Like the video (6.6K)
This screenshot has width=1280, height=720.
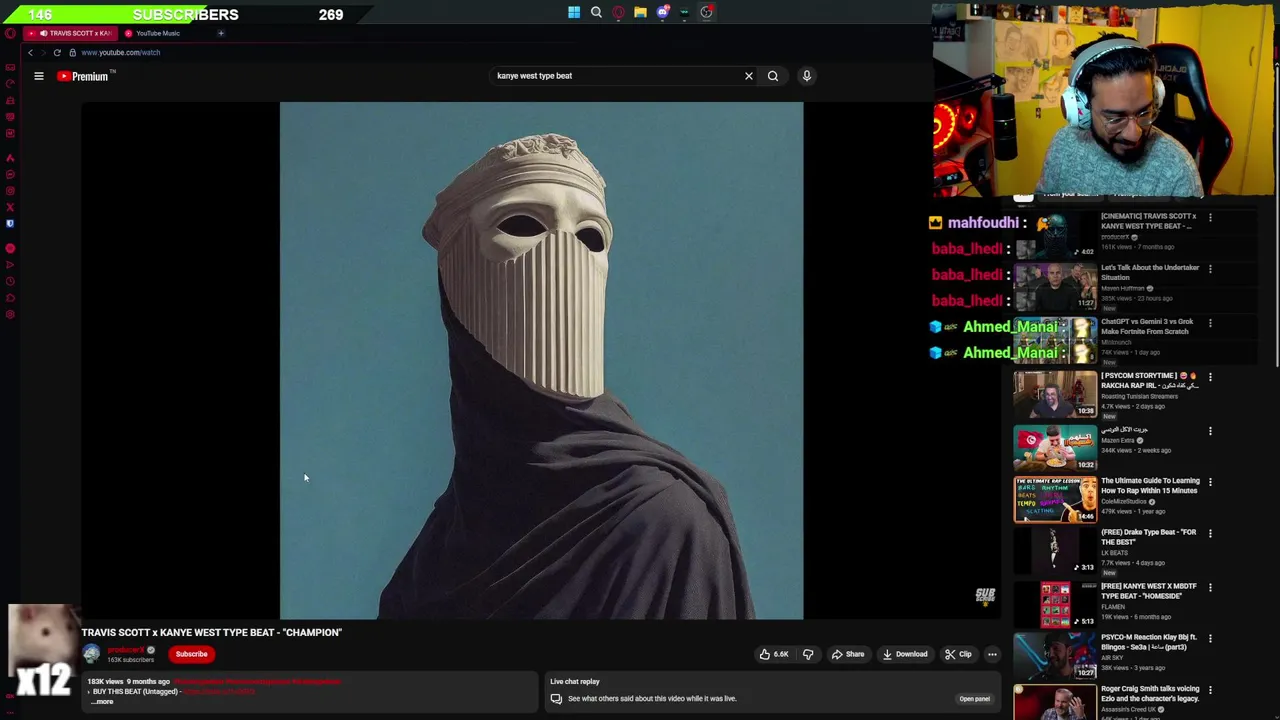775,654
